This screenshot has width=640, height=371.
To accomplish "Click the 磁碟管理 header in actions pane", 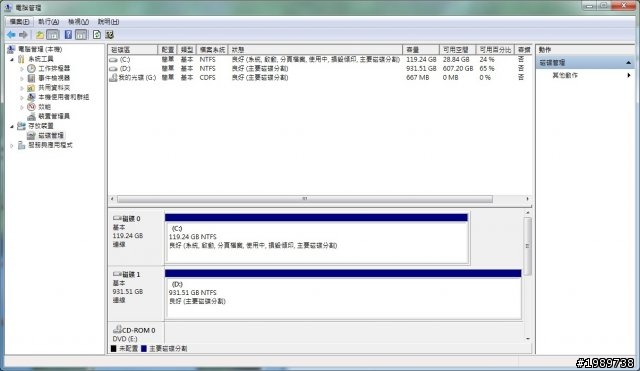I will tap(586, 62).
